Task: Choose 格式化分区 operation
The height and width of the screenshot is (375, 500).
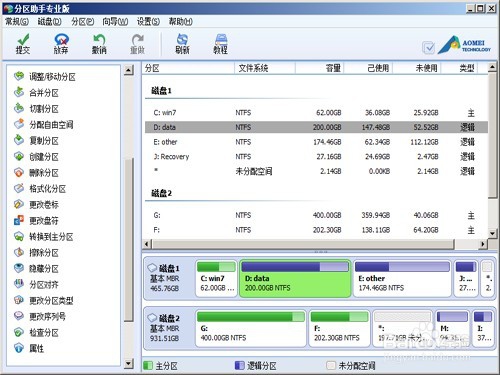Action: (40, 189)
